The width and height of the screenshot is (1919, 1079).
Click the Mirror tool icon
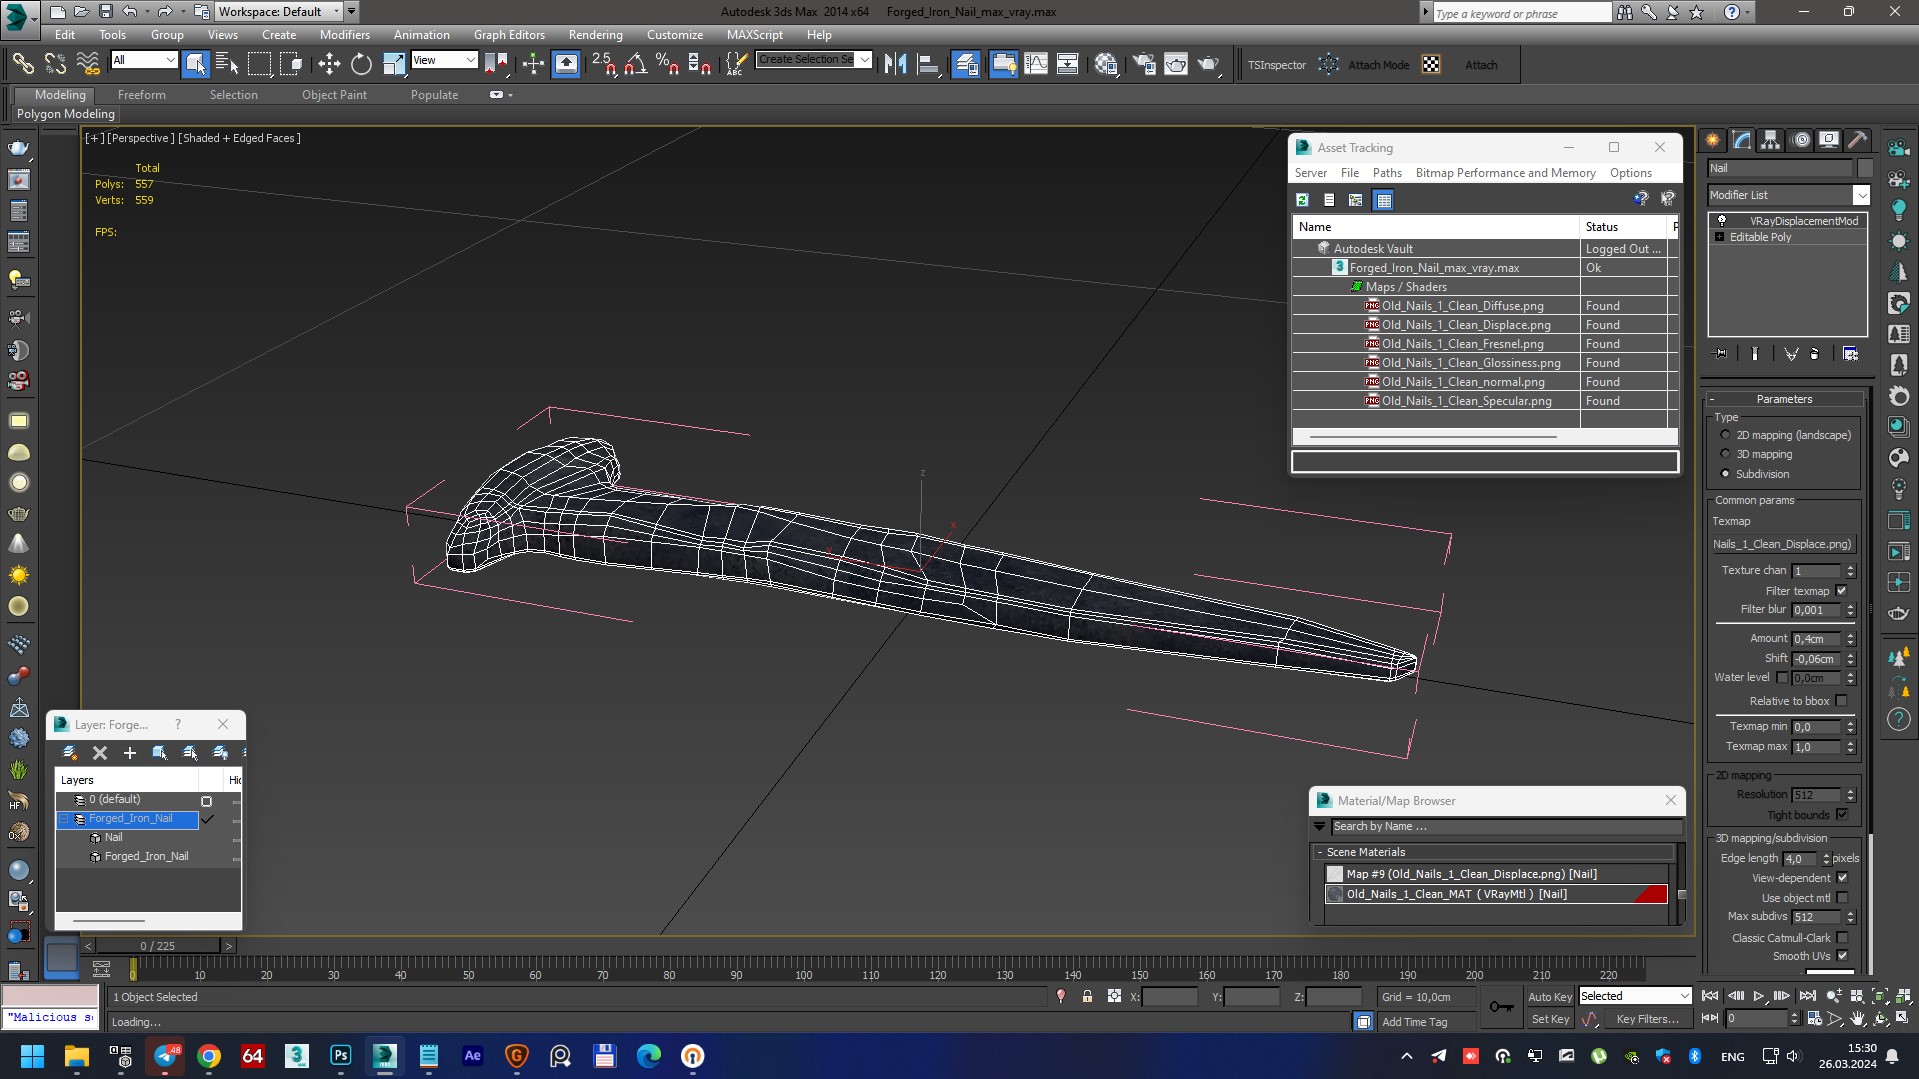click(x=895, y=64)
